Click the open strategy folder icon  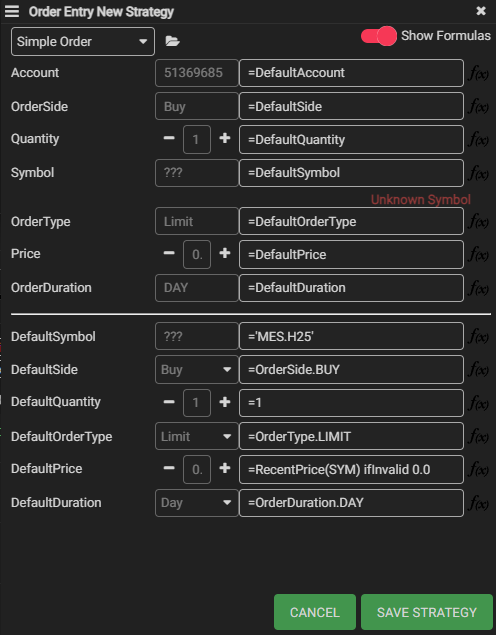pos(172,41)
